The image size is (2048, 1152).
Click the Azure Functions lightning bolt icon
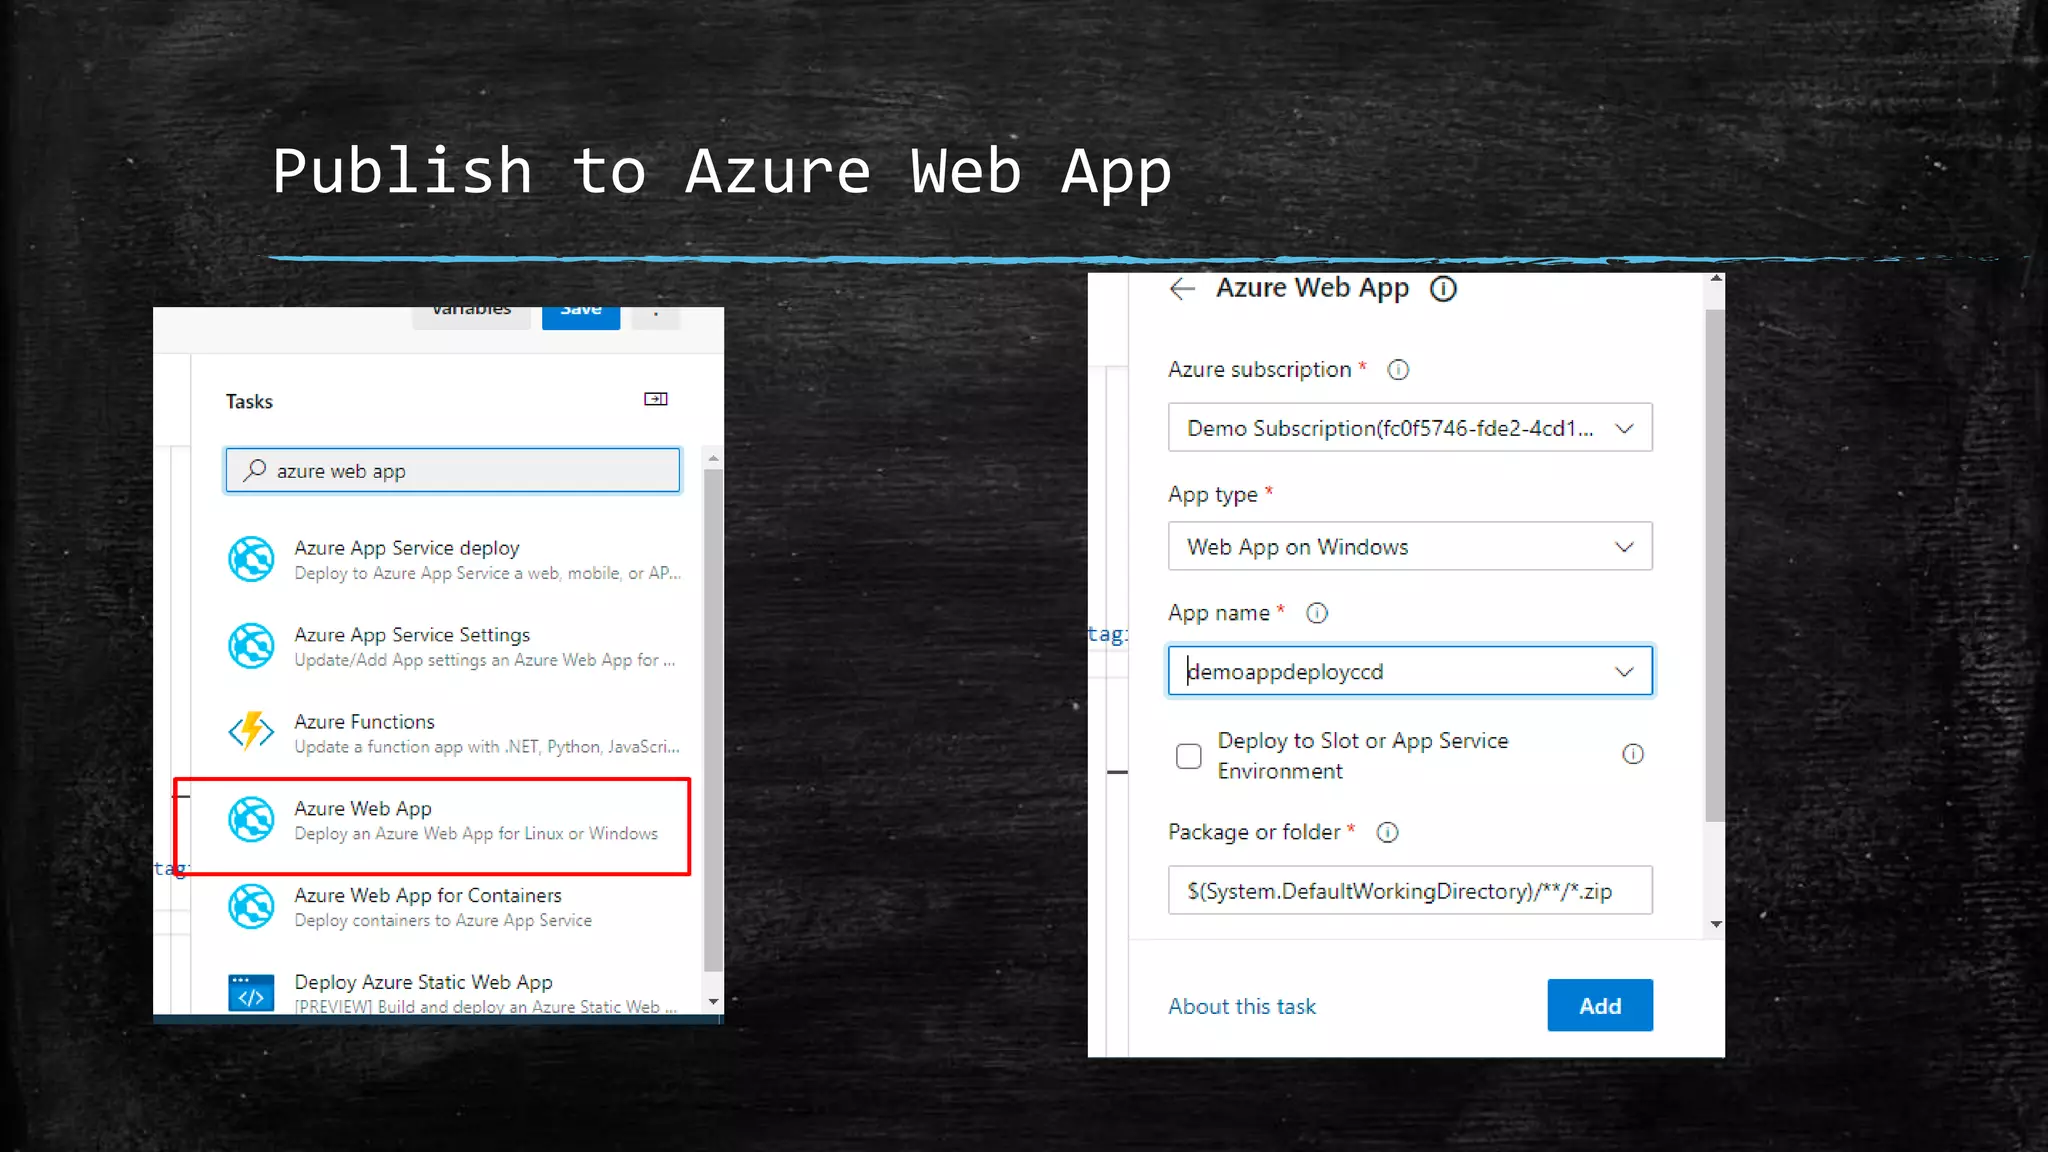(251, 732)
